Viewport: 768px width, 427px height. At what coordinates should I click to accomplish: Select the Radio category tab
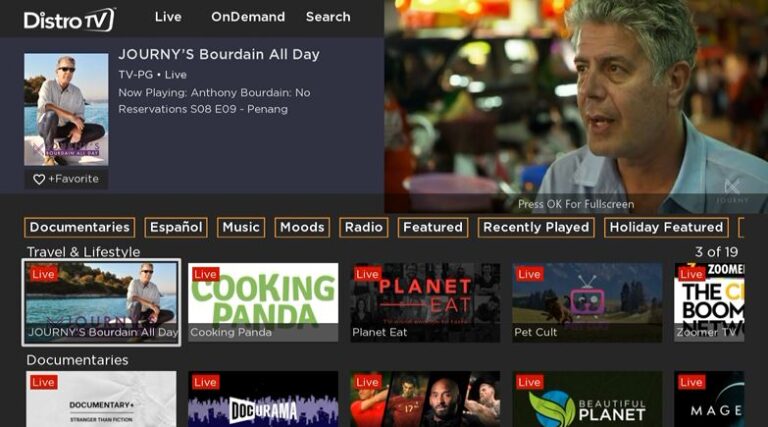point(363,227)
